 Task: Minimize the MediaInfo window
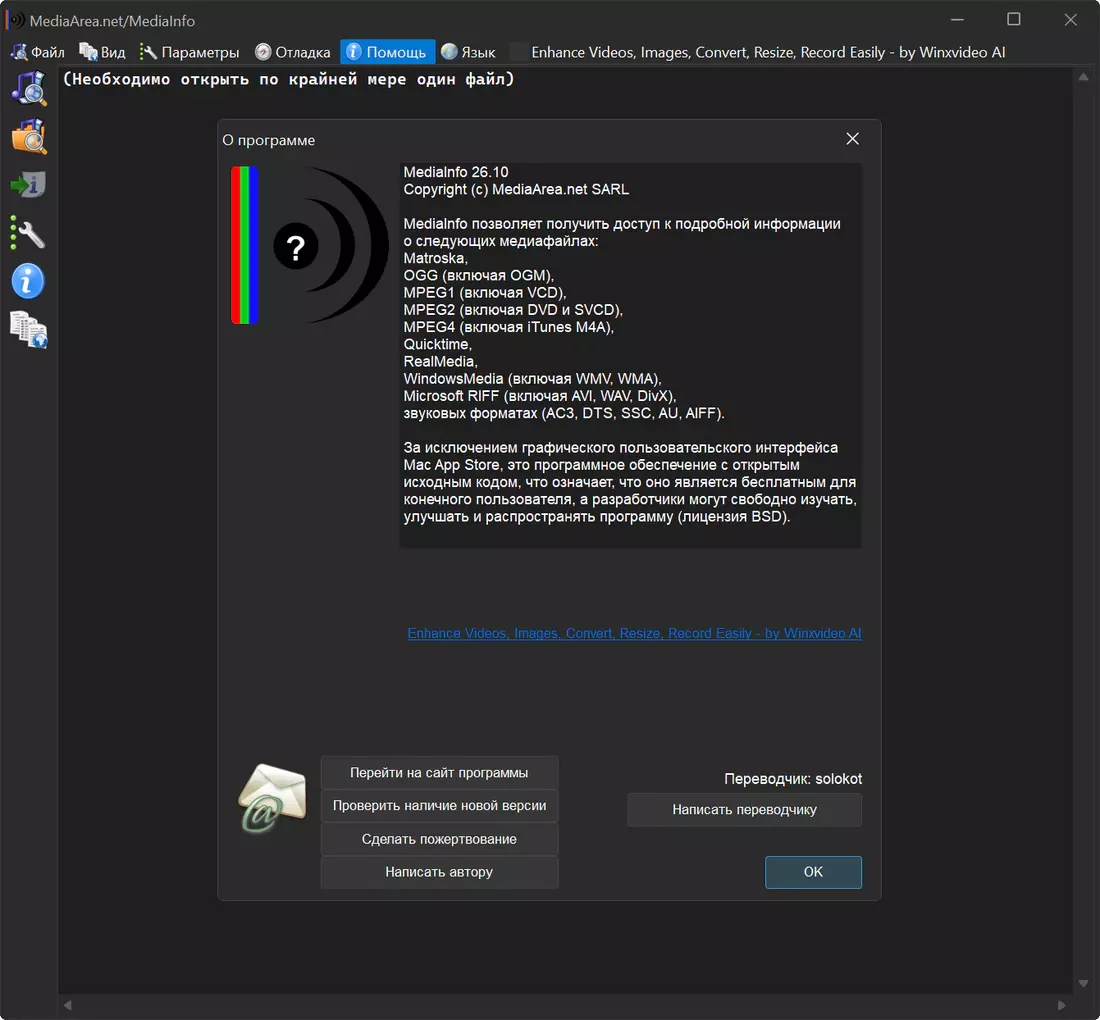[957, 20]
